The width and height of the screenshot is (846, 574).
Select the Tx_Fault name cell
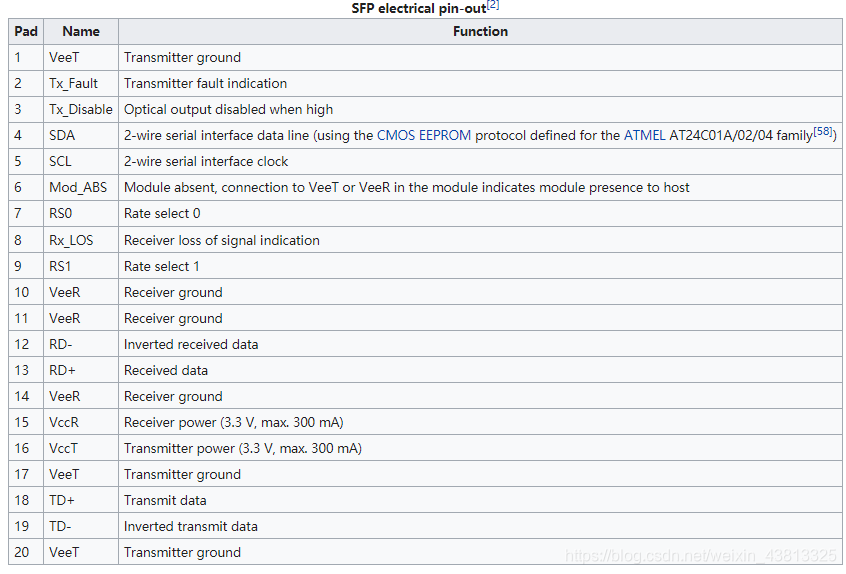[81, 84]
